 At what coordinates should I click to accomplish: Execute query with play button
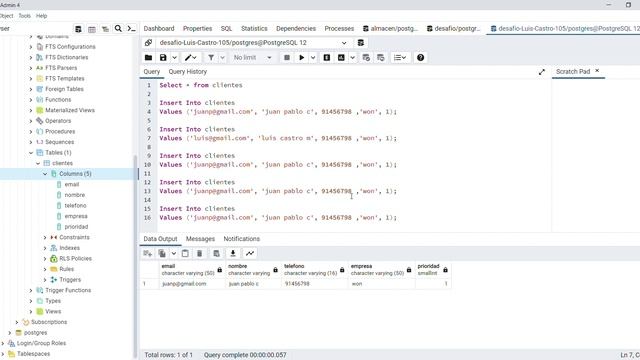point(302,58)
